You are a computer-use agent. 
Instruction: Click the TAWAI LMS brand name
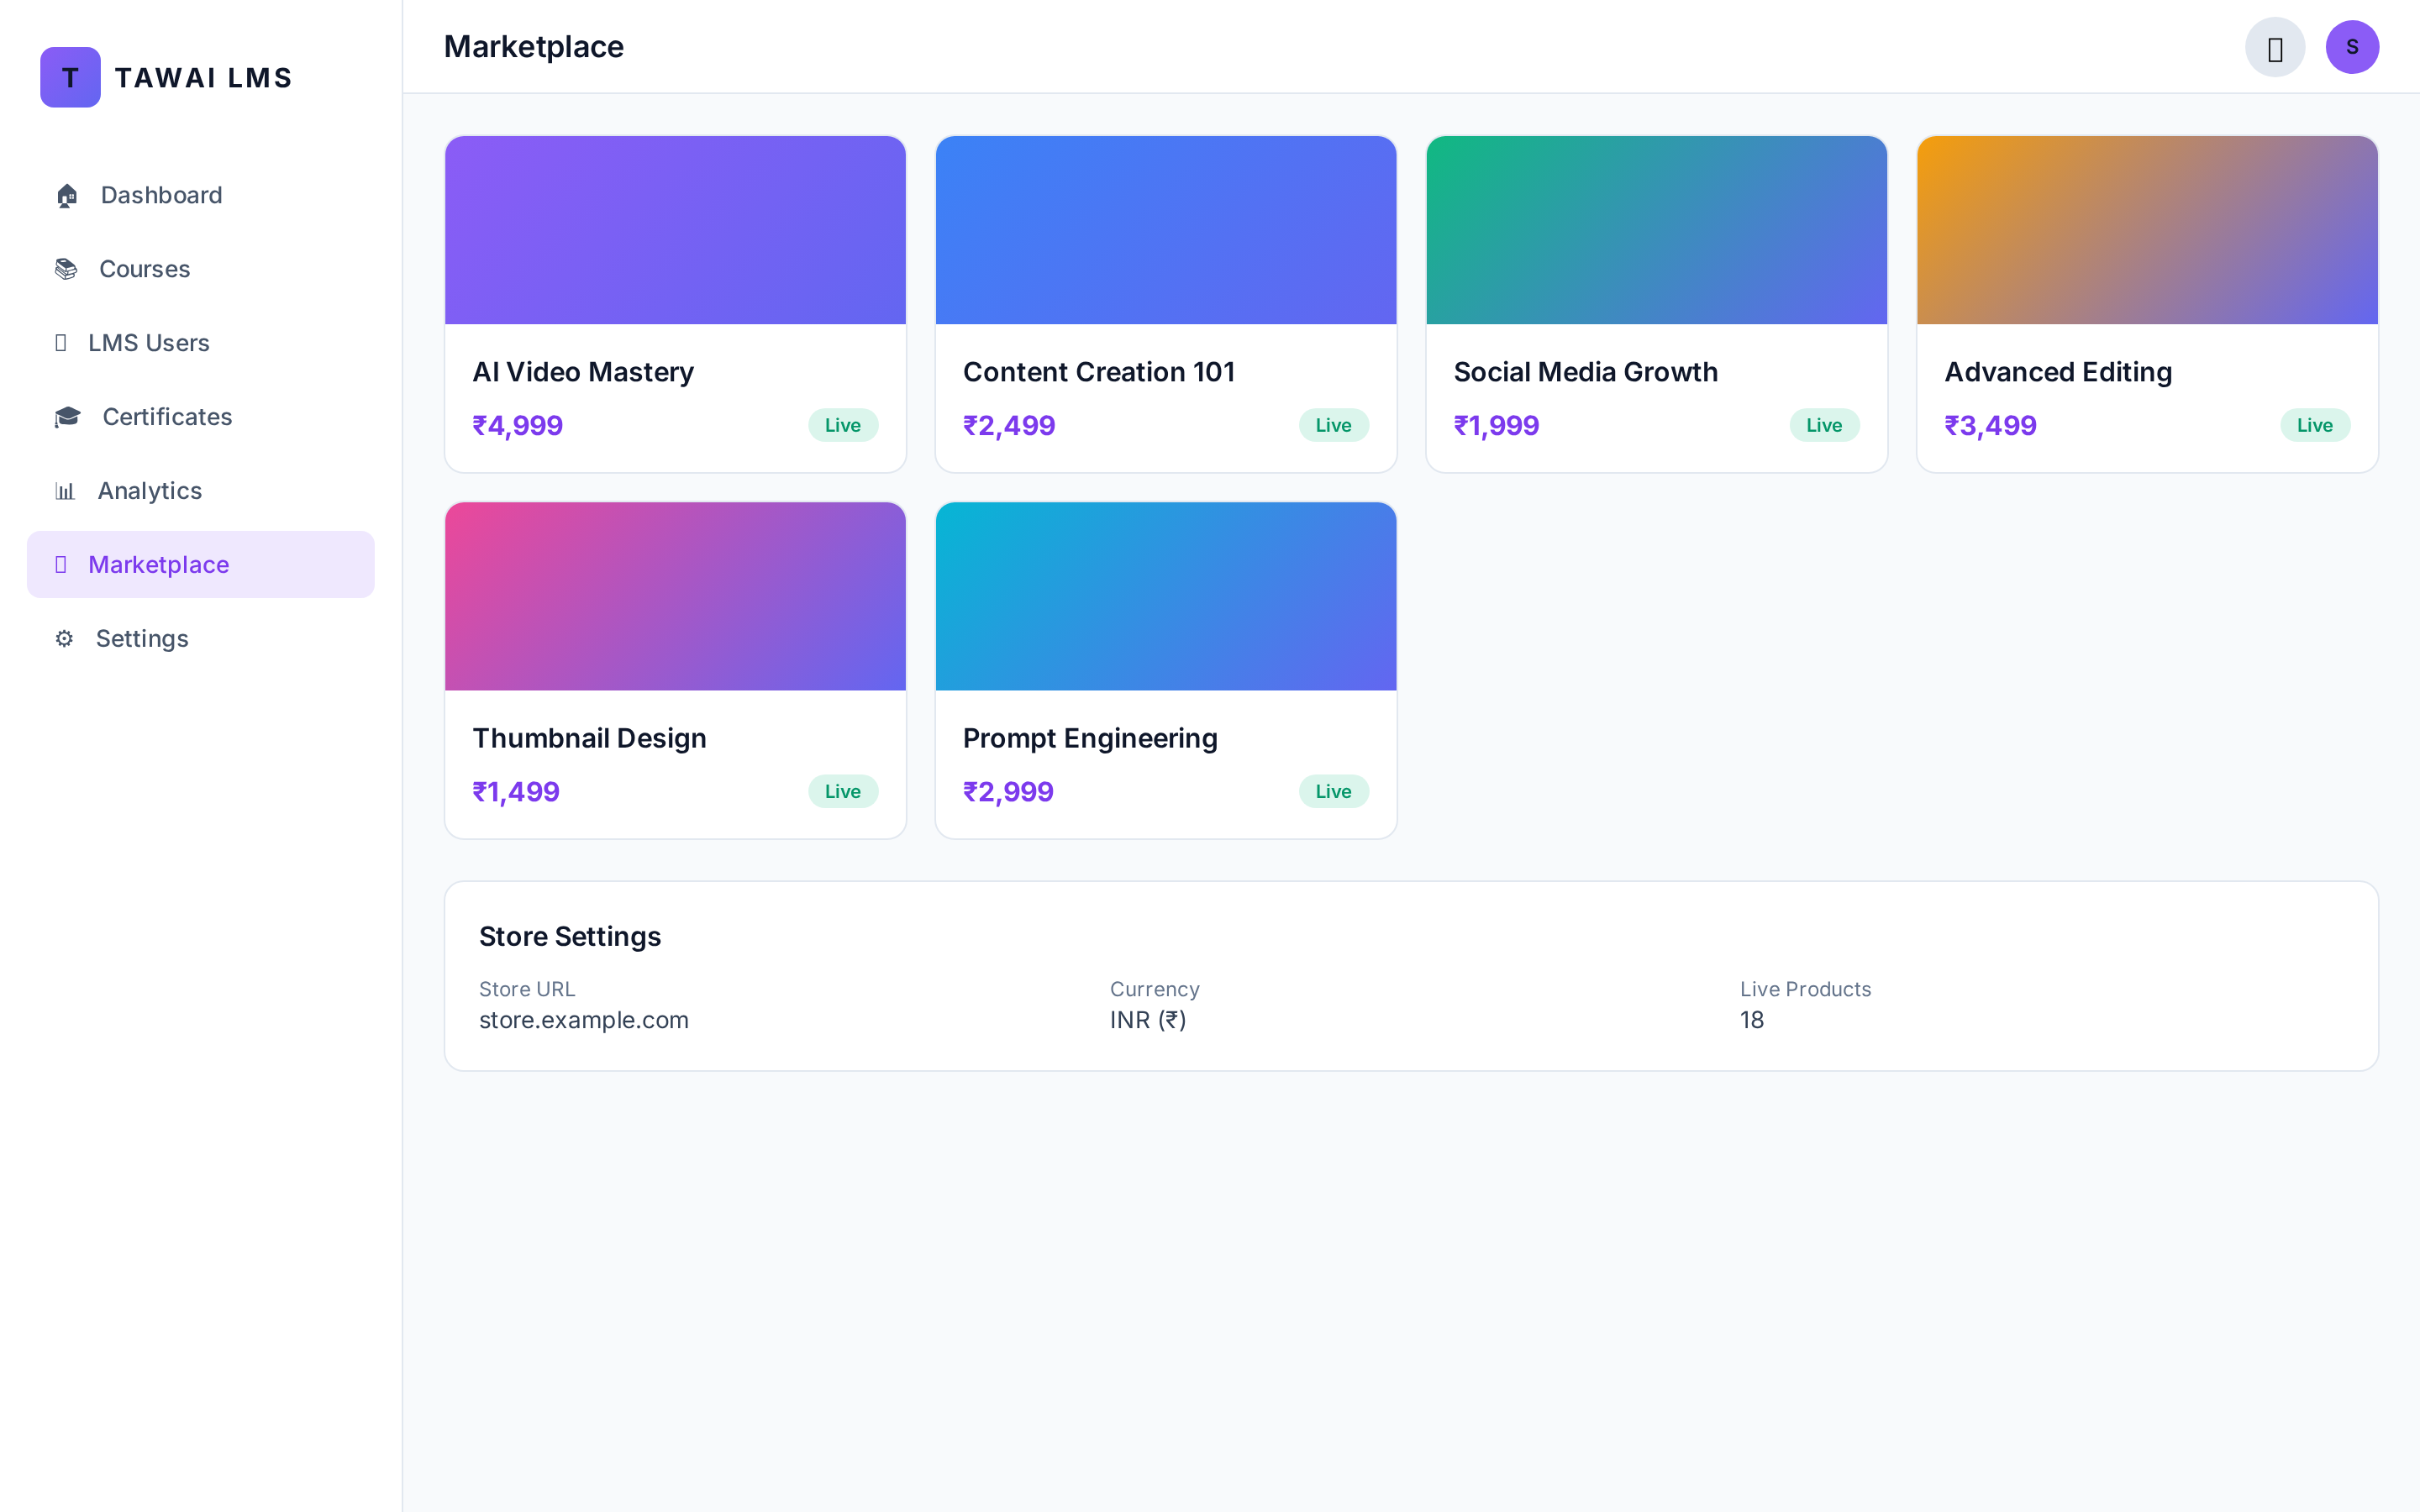point(204,77)
